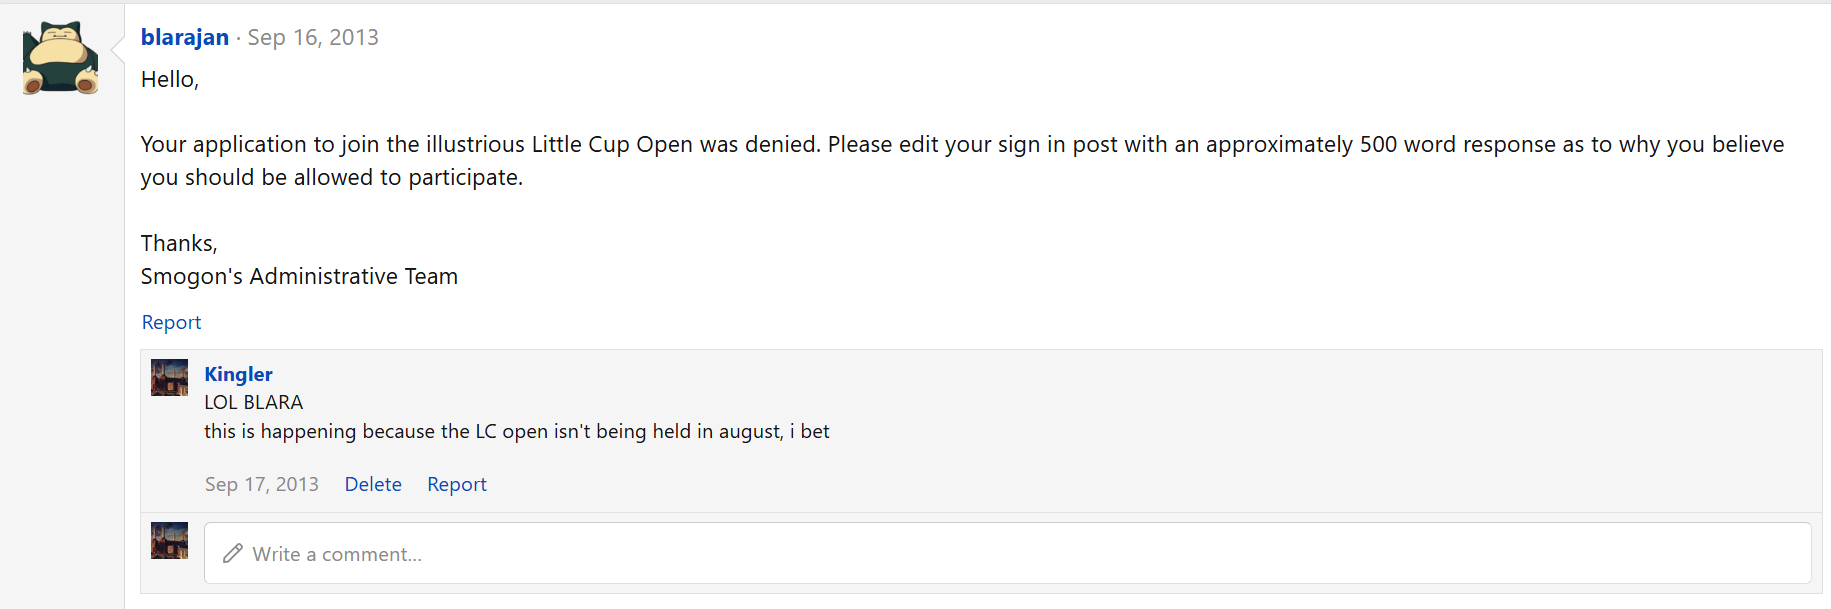Image resolution: width=1831 pixels, height=609 pixels.
Task: Open blarajan's Snorlax avatar
Action: pyautogui.click(x=61, y=58)
